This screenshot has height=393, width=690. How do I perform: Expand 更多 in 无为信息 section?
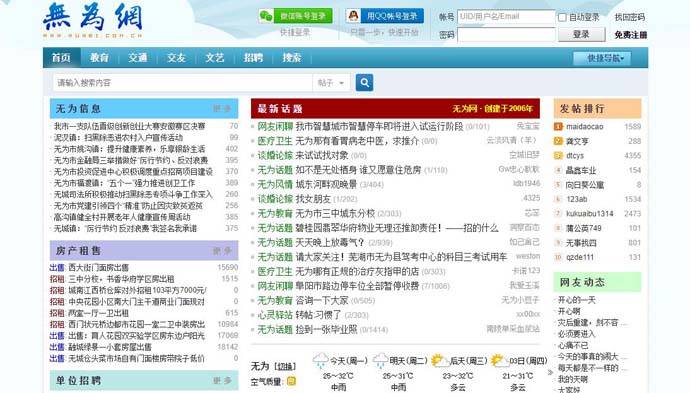(x=222, y=109)
